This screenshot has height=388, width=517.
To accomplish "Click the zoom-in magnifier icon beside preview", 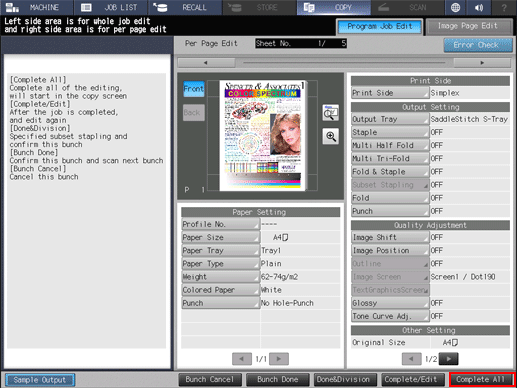I will [331, 136].
